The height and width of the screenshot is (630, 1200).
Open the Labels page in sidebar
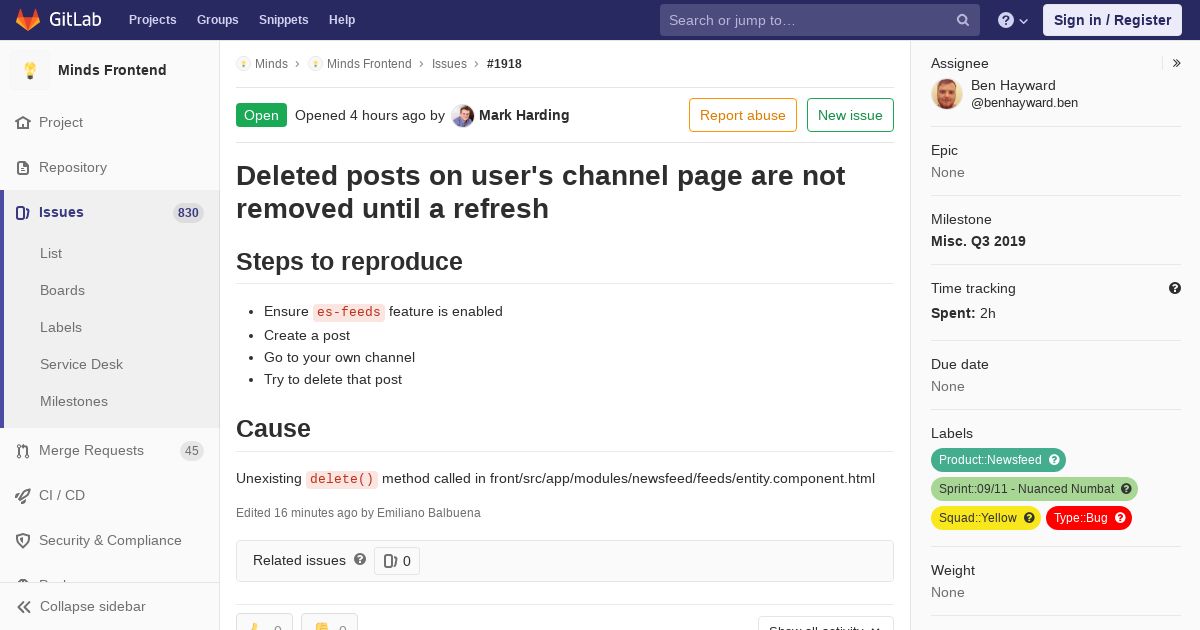(x=61, y=327)
